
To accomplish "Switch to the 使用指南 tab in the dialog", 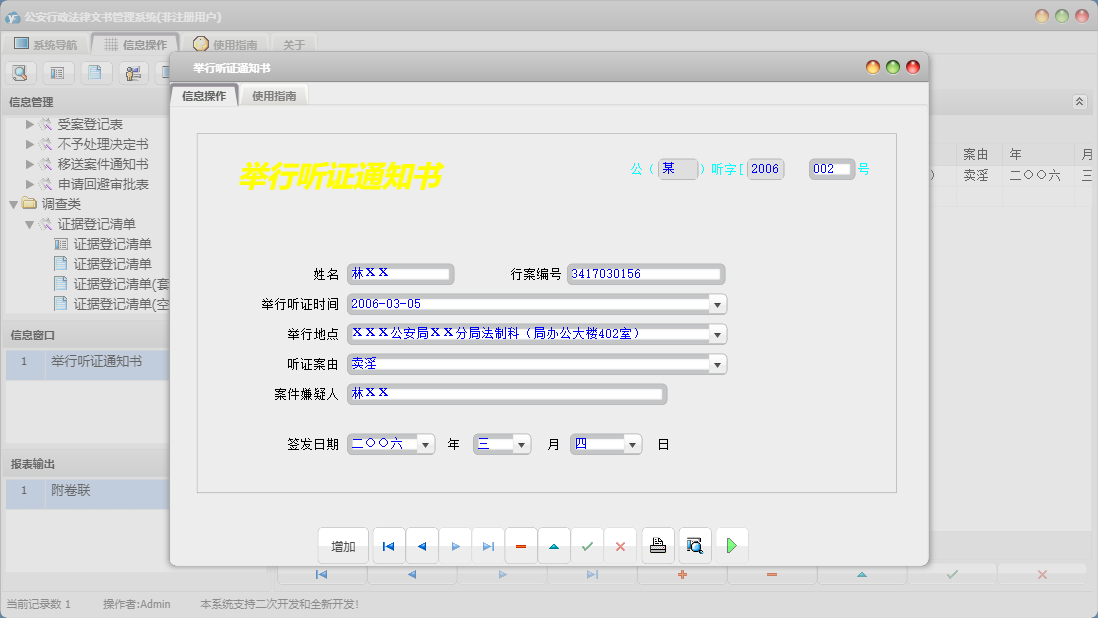I will (x=273, y=96).
